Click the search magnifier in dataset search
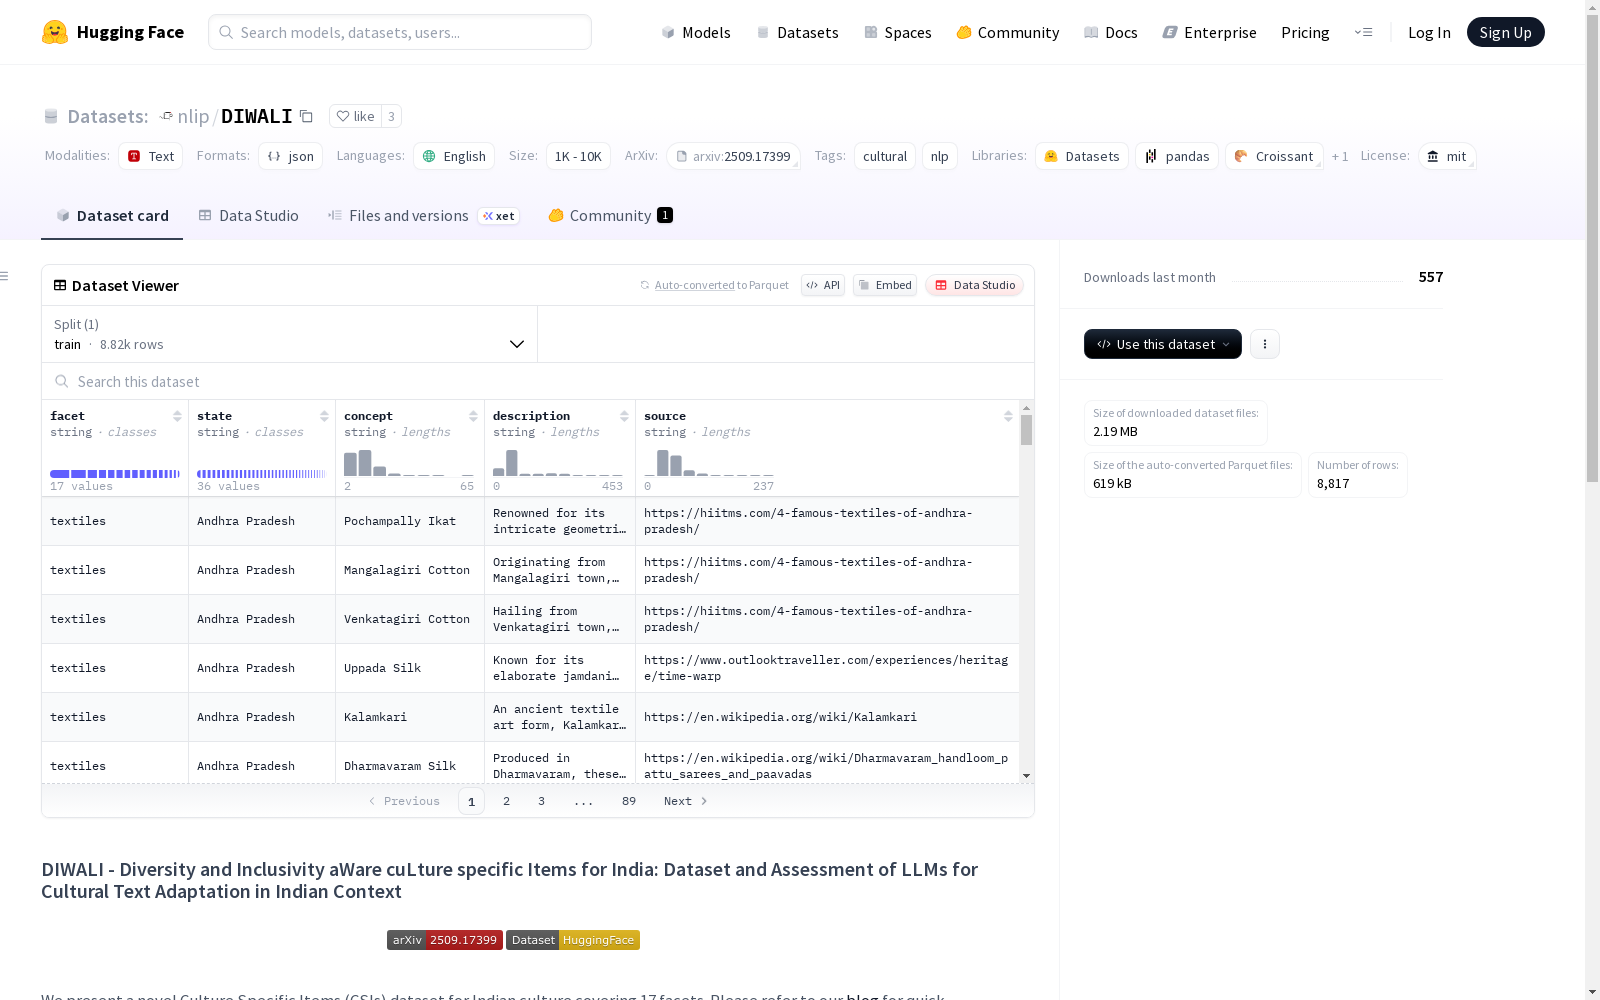Image resolution: width=1600 pixels, height=1000 pixels. coord(62,381)
